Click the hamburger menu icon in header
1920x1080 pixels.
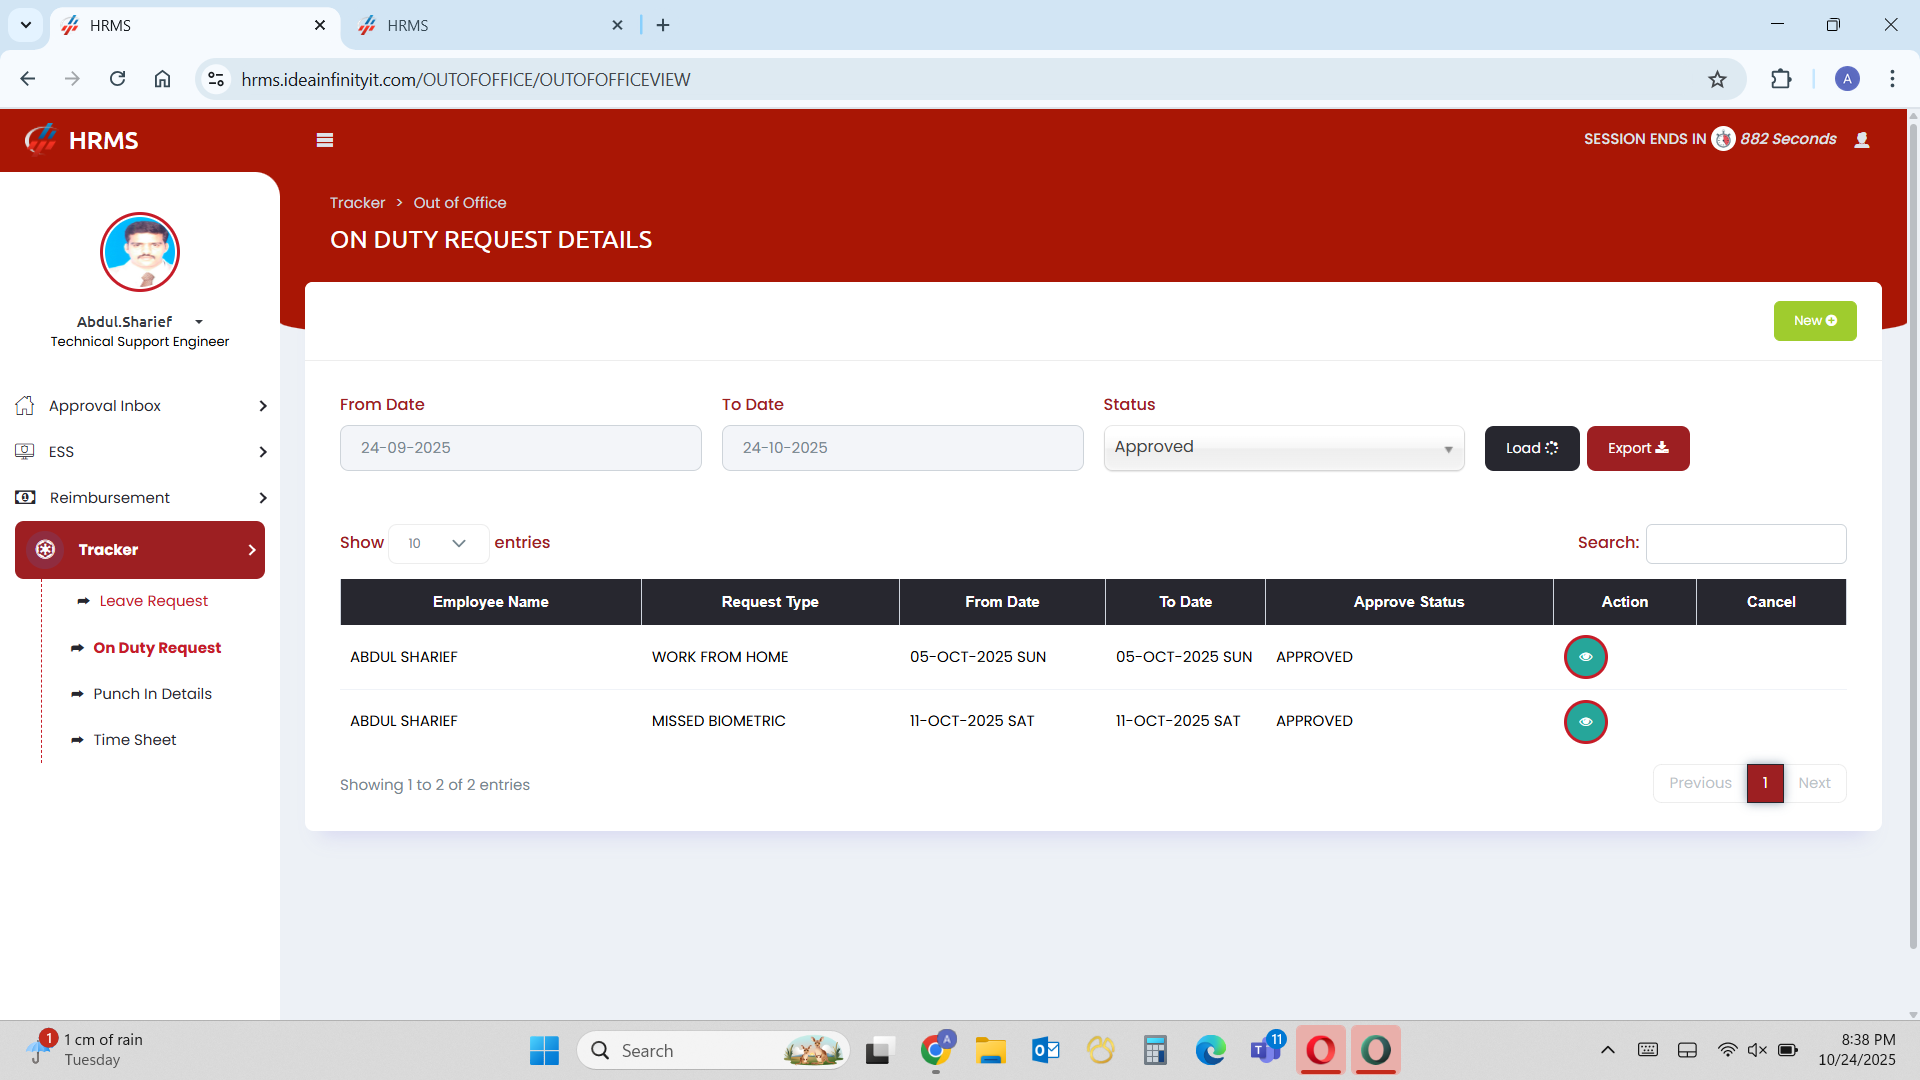(324, 140)
